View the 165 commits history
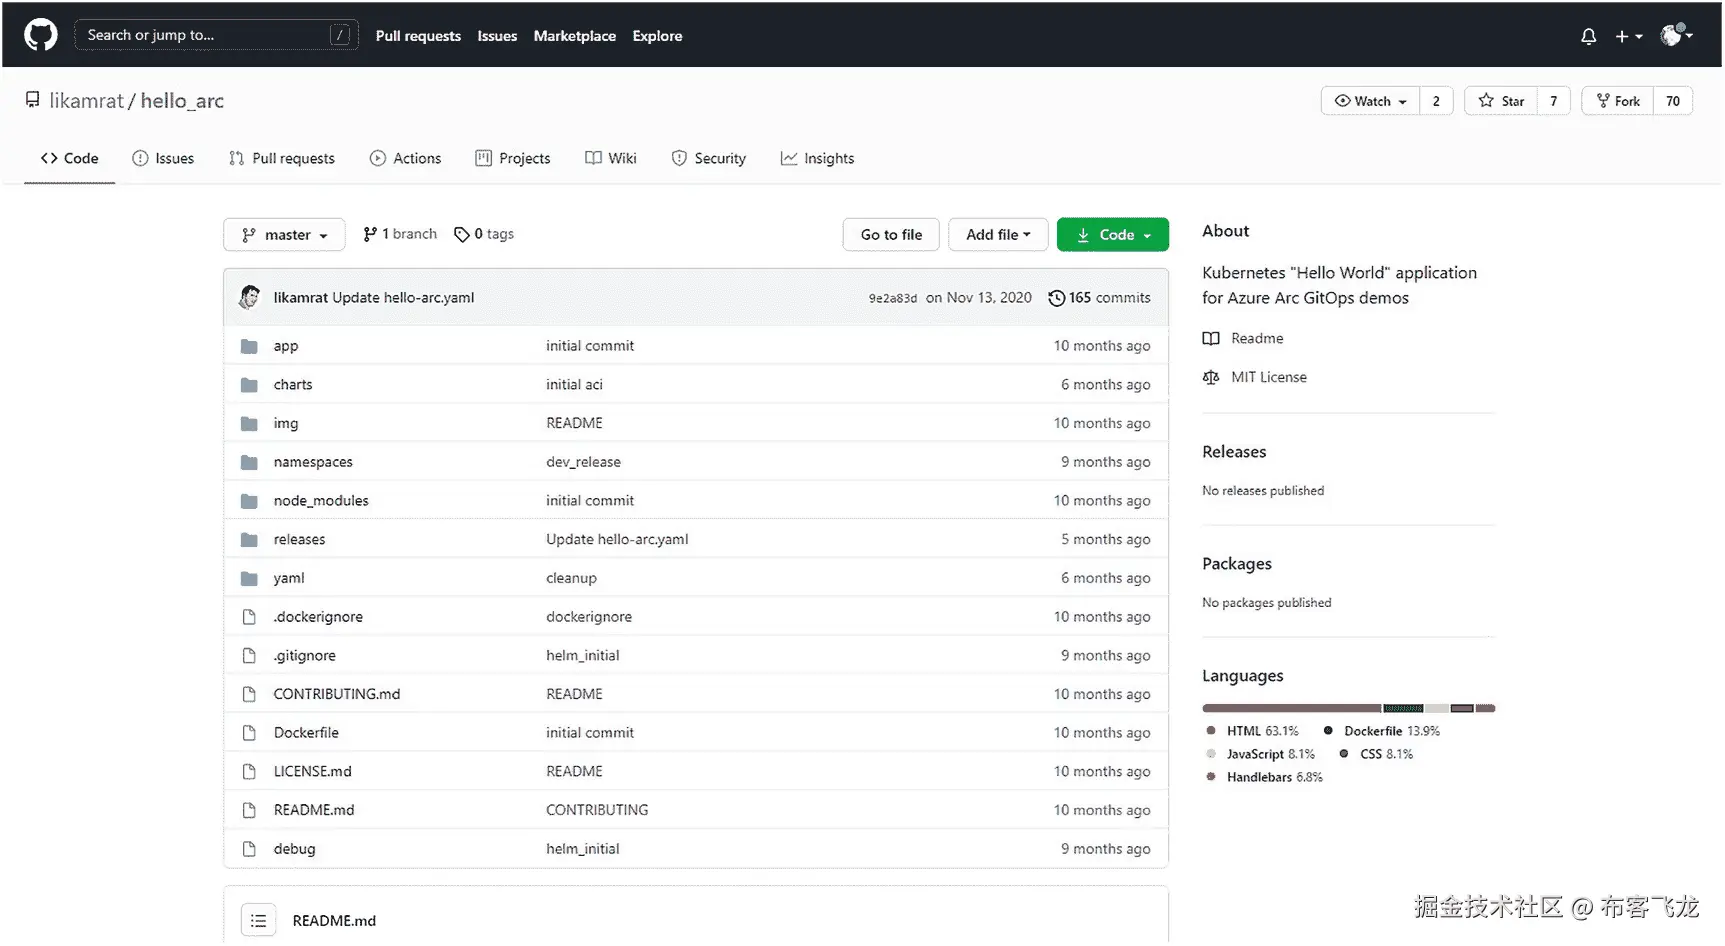The height and width of the screenshot is (946, 1725). click(1100, 298)
